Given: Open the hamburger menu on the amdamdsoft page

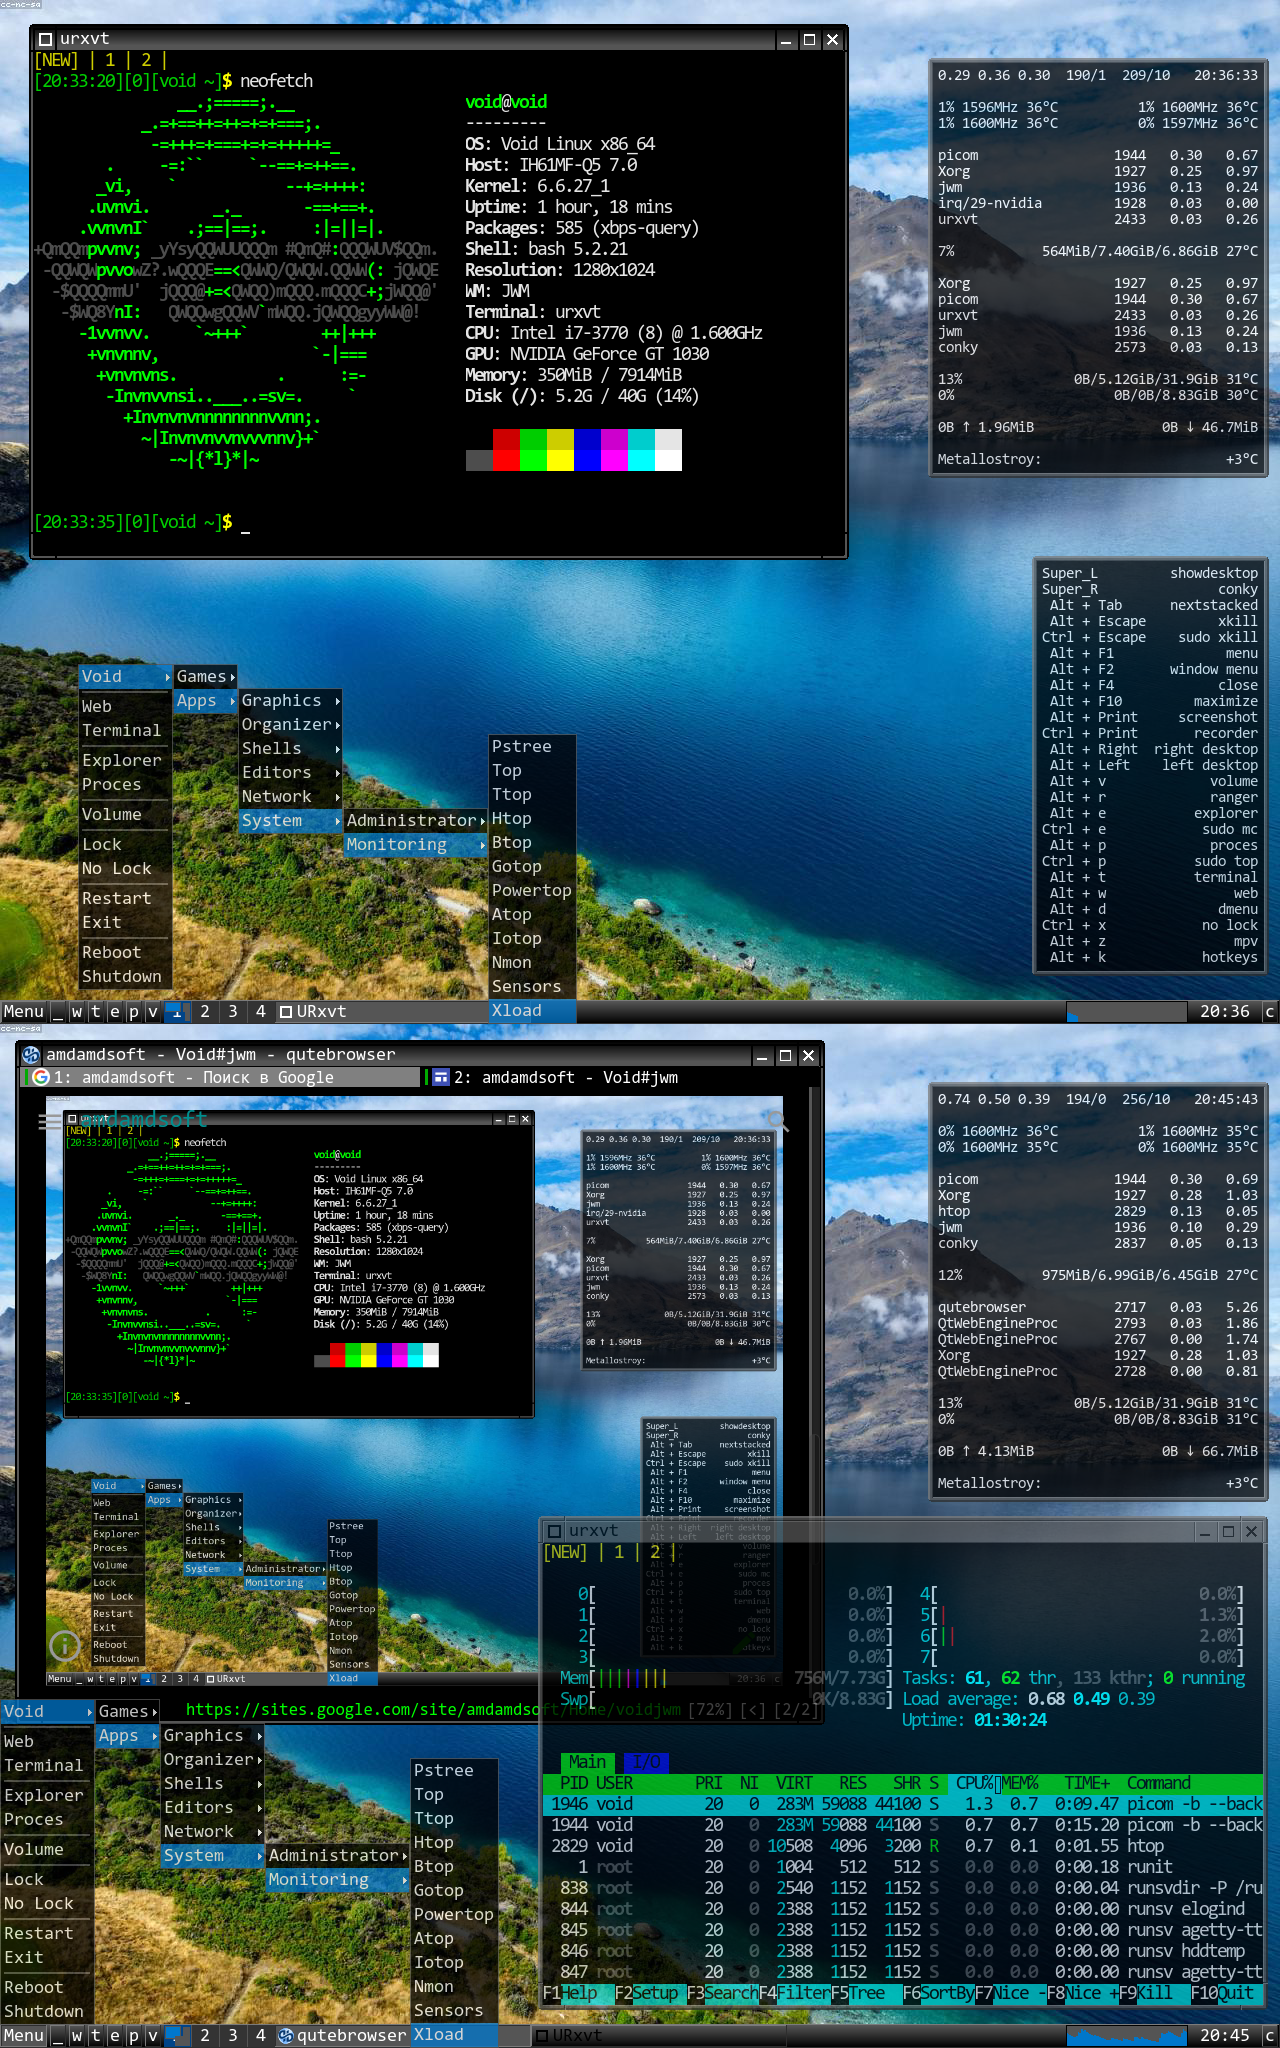Looking at the screenshot, I should click(x=48, y=1121).
